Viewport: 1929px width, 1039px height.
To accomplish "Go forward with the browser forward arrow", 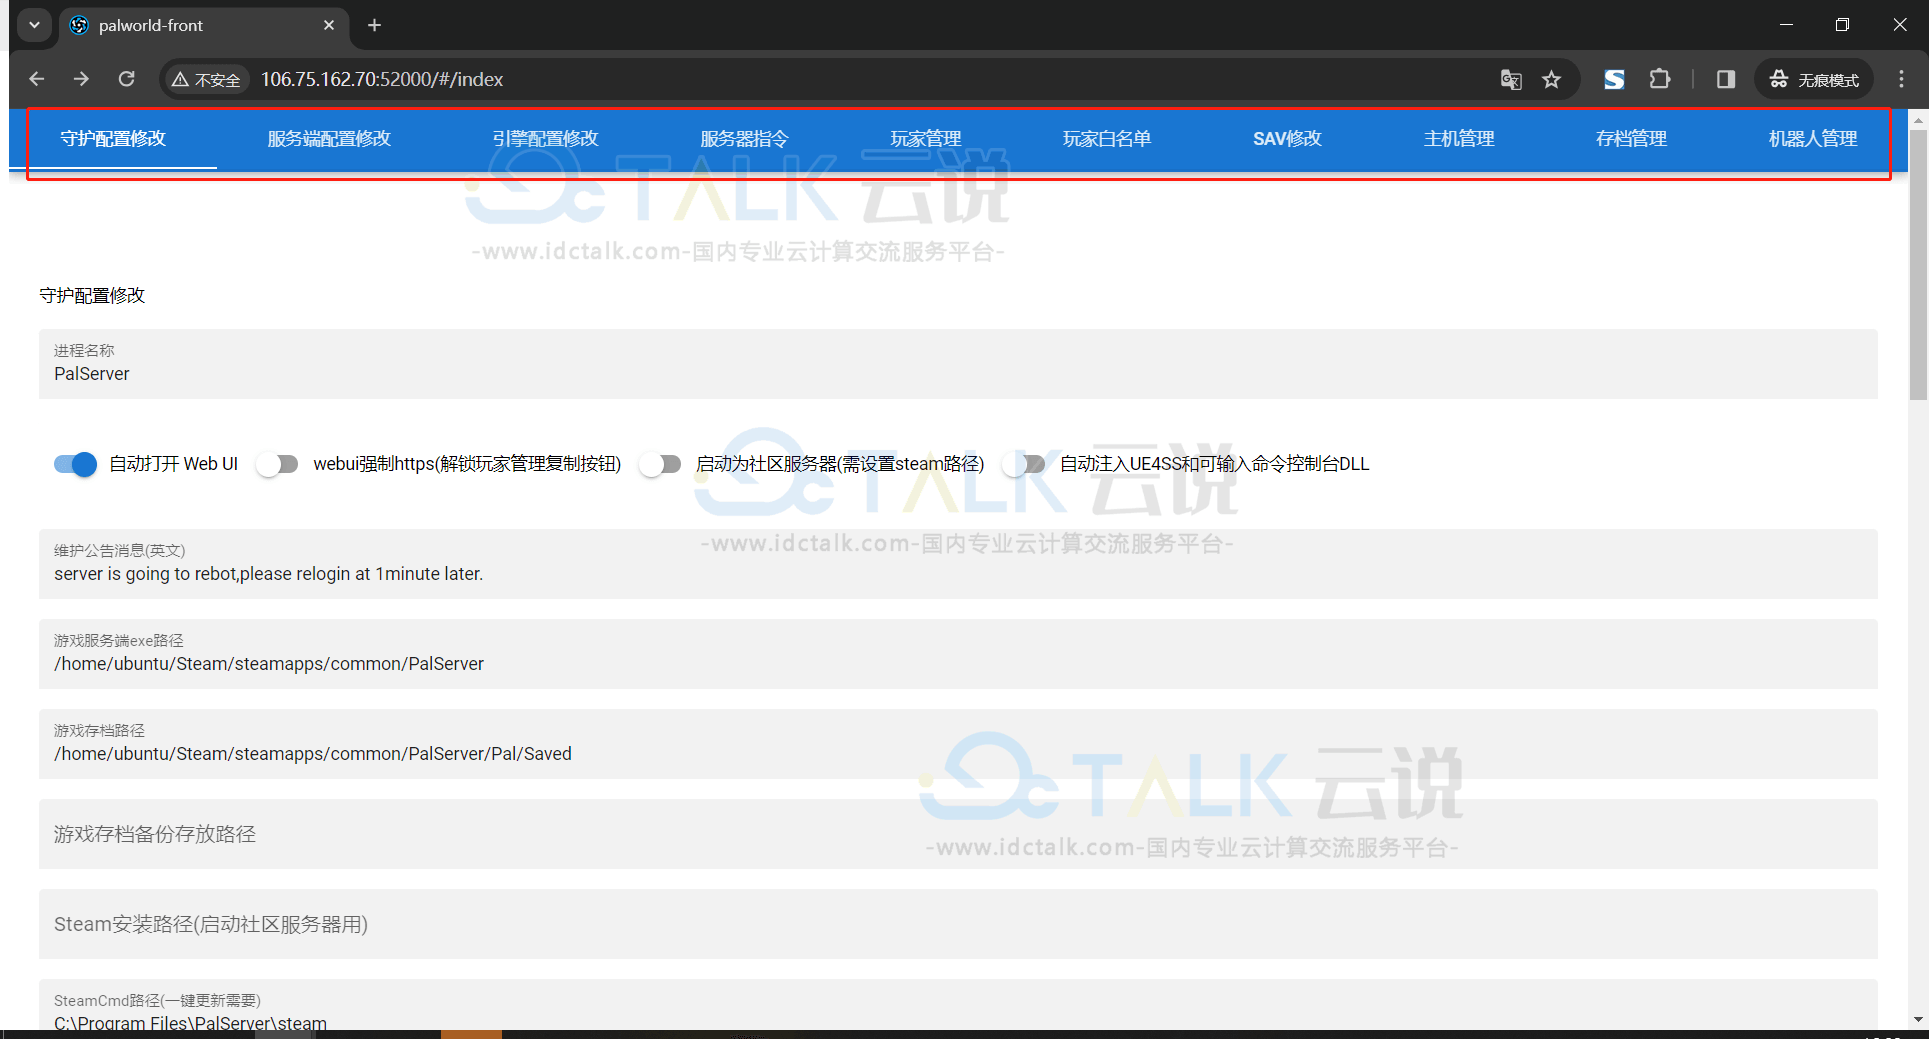I will [82, 79].
